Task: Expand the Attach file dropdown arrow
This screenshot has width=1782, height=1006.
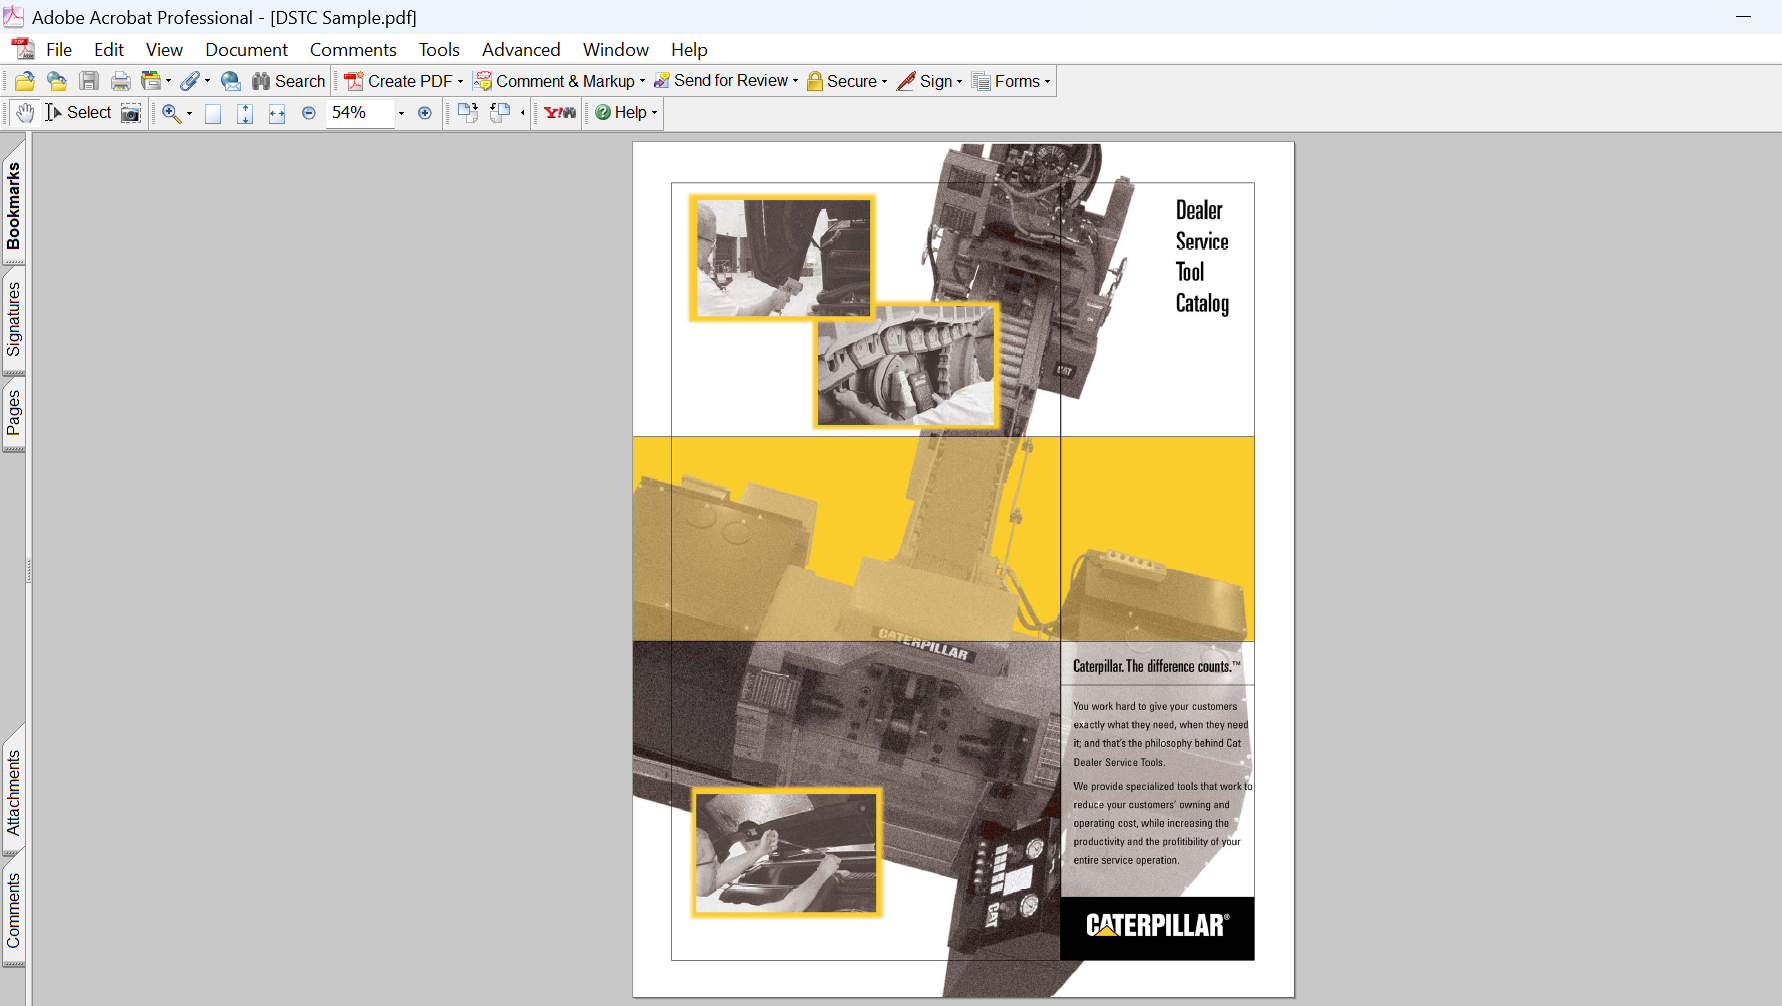Action: (x=207, y=81)
